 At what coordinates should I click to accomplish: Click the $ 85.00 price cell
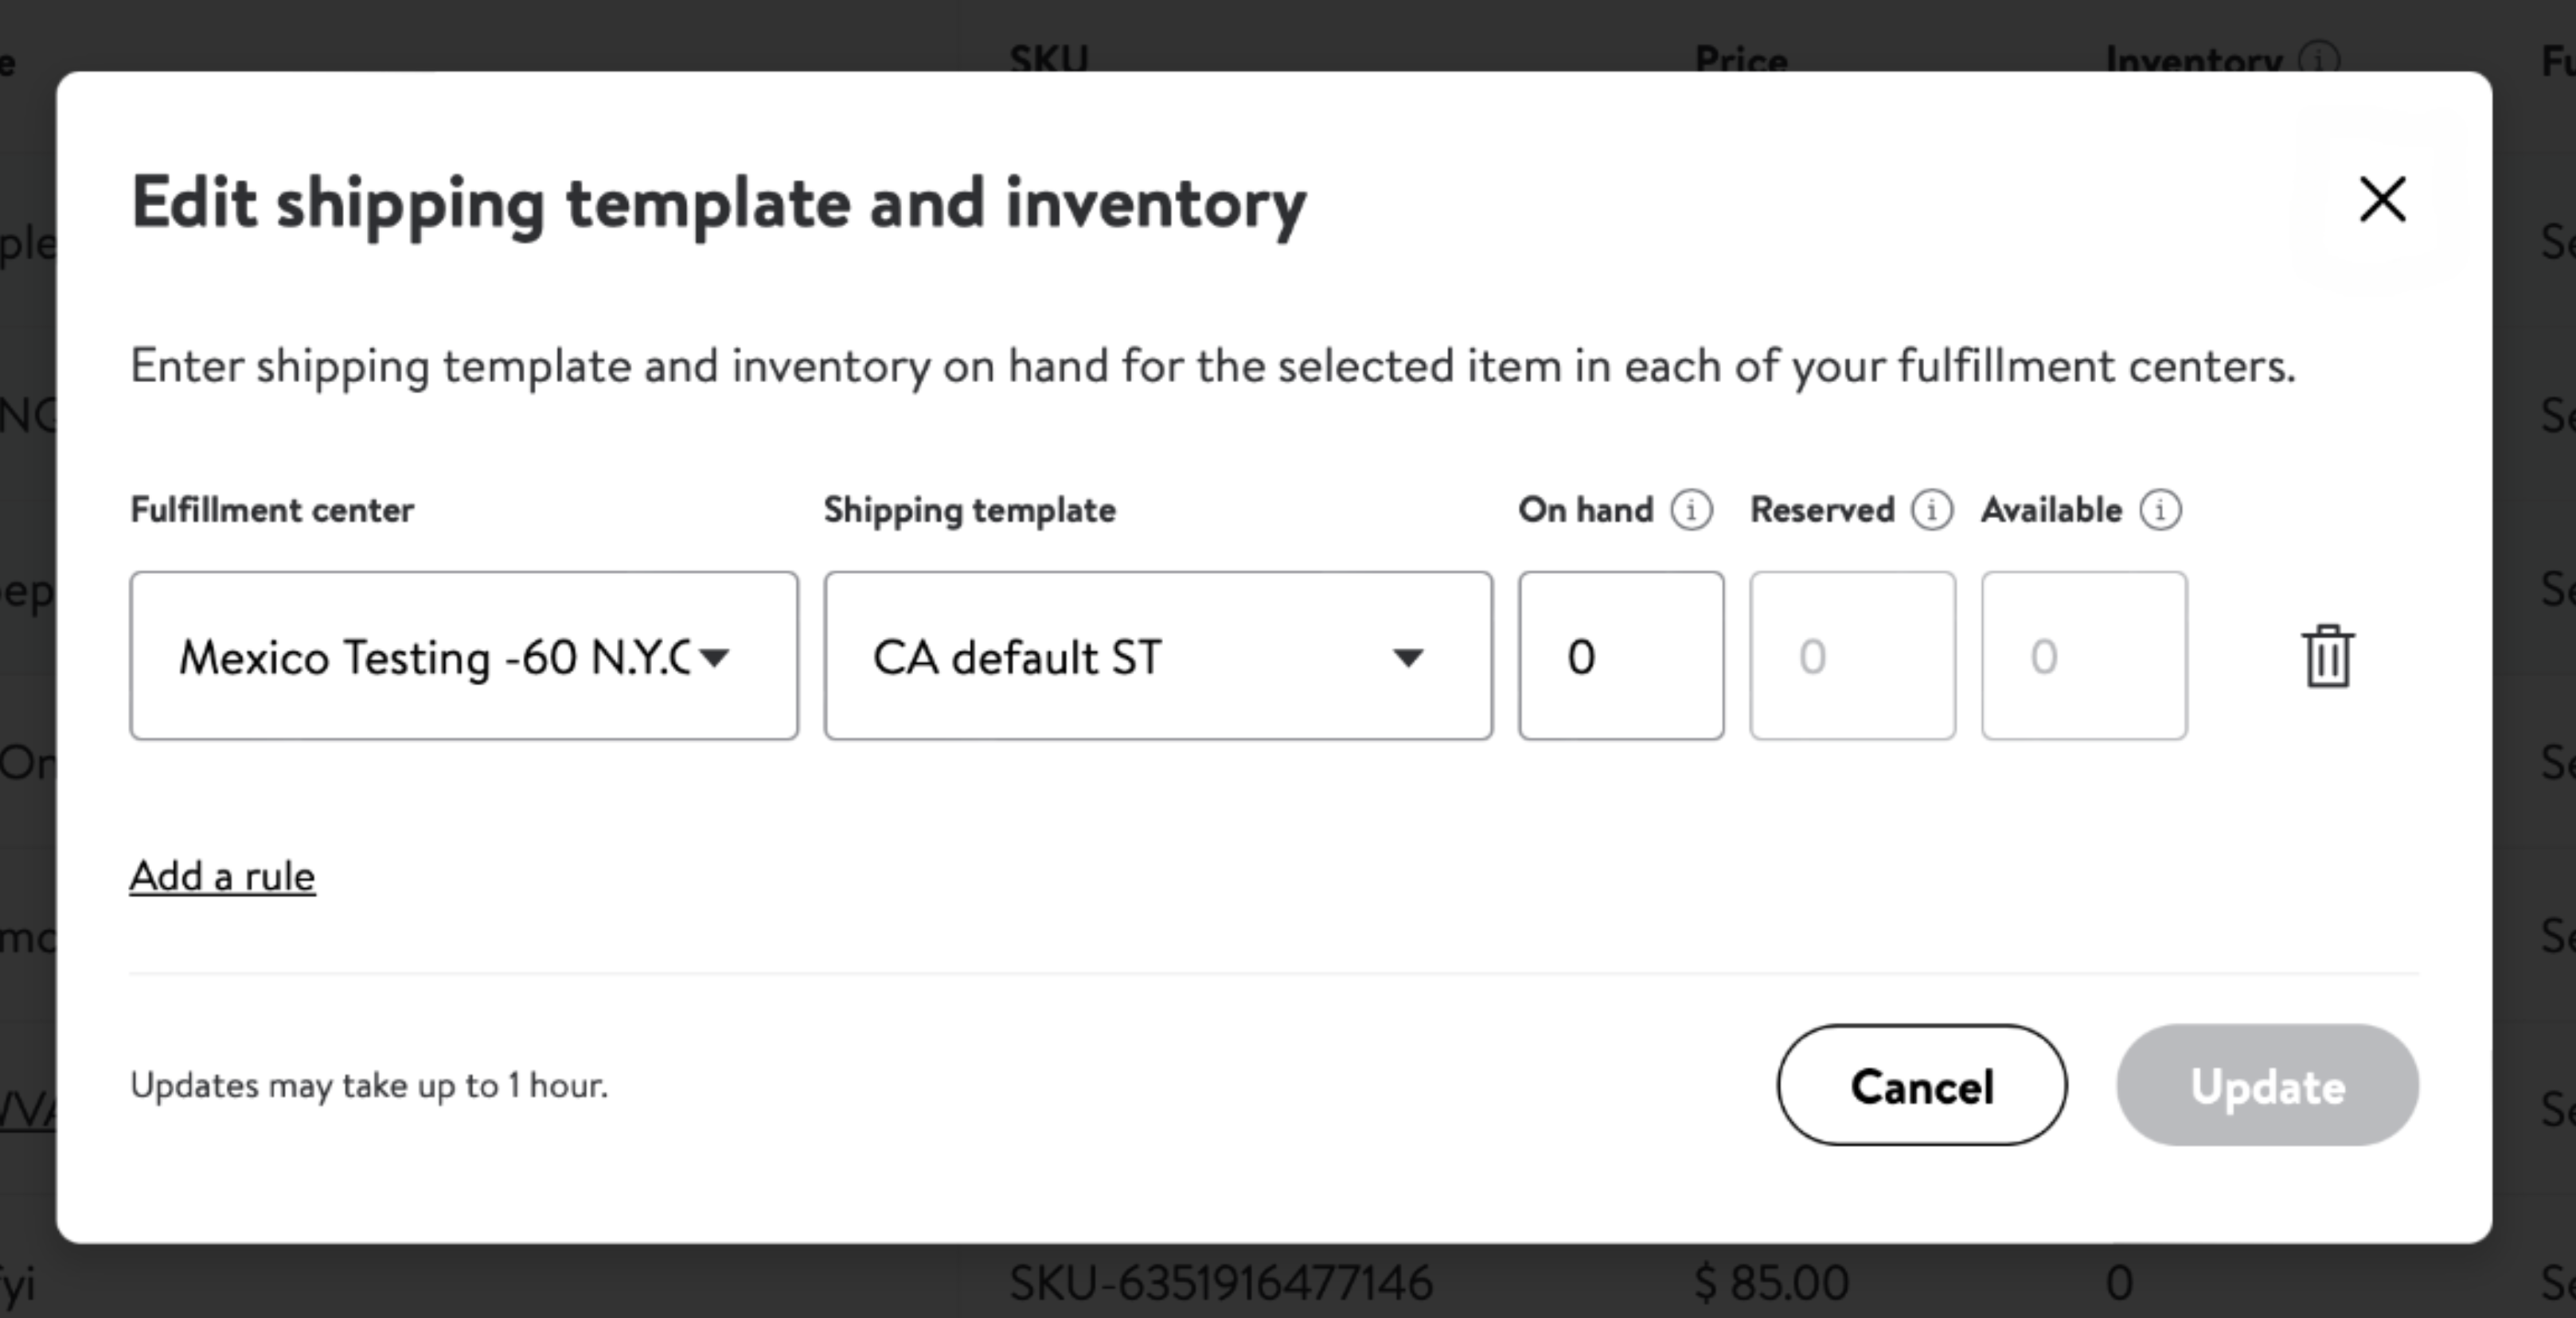coord(1771,1283)
